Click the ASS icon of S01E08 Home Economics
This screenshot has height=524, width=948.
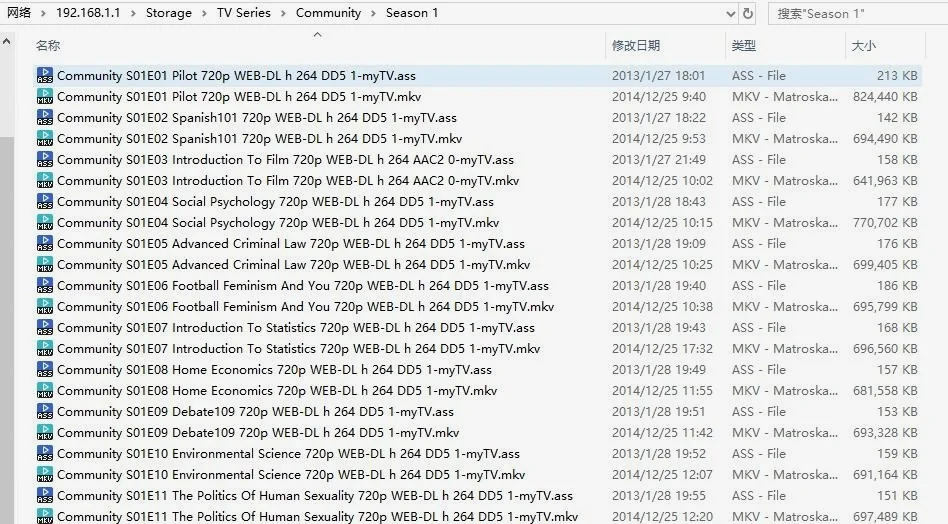point(45,369)
